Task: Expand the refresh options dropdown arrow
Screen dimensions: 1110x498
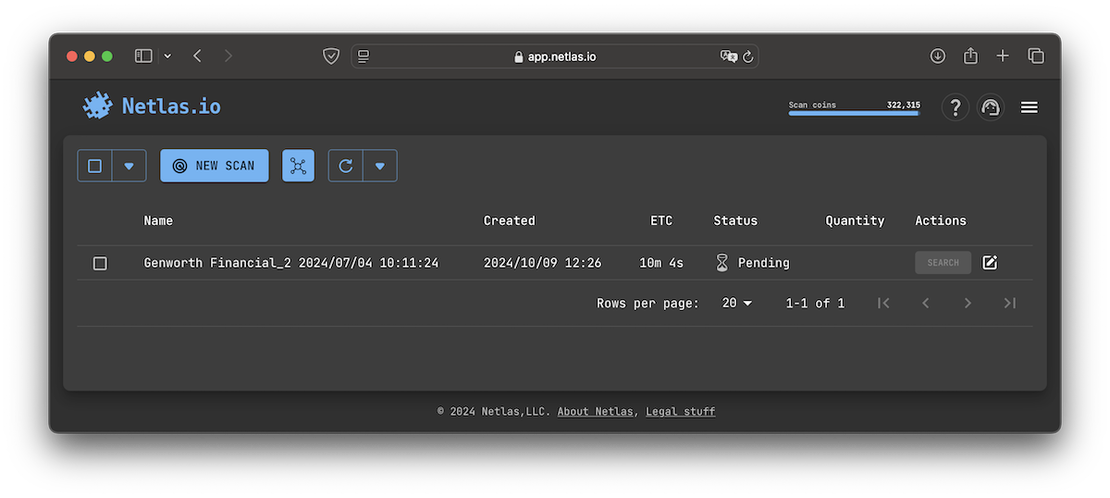Action: coord(380,166)
